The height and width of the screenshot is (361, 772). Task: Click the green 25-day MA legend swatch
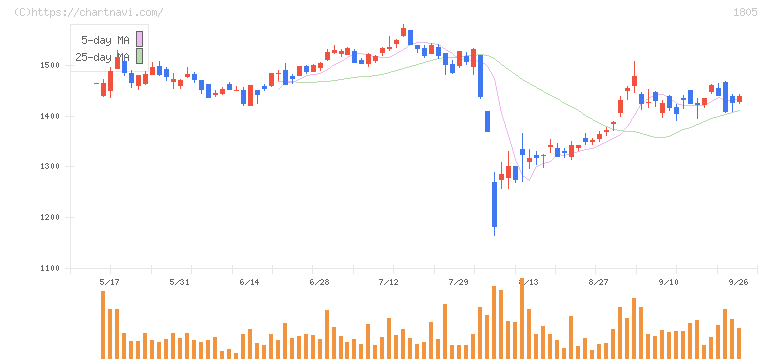click(x=139, y=56)
